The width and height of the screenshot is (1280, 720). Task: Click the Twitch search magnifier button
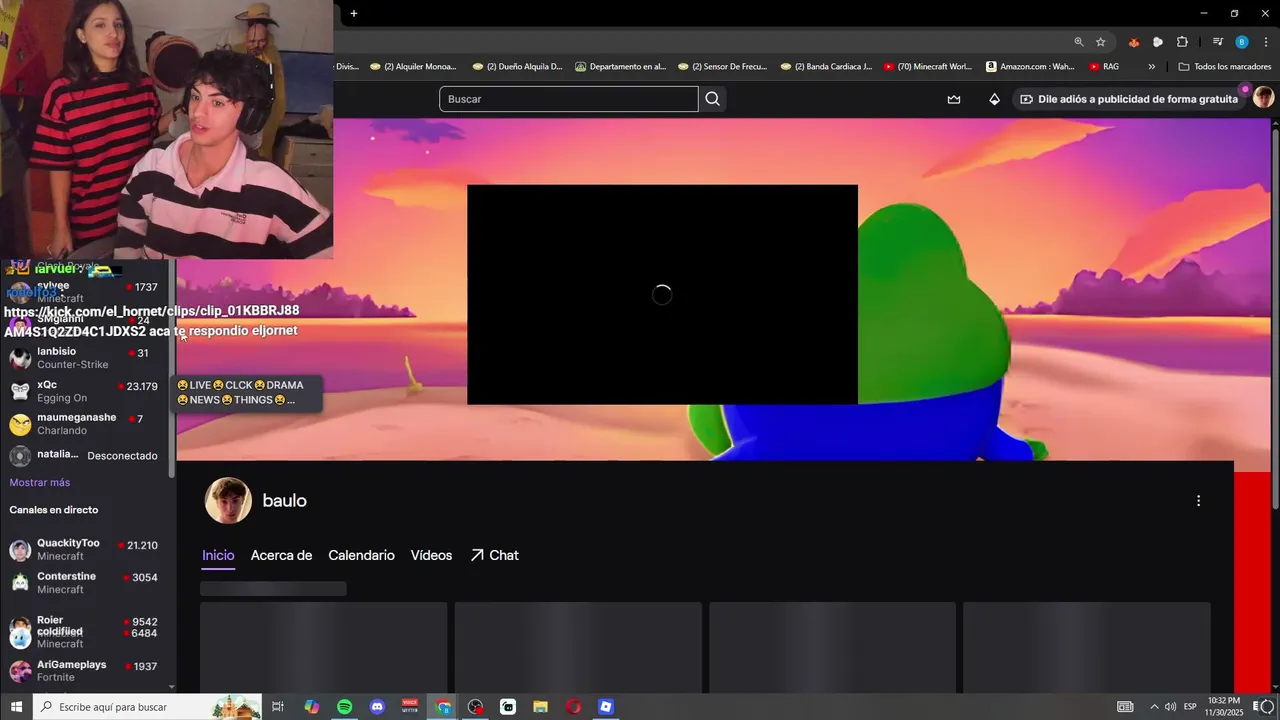pyautogui.click(x=712, y=99)
